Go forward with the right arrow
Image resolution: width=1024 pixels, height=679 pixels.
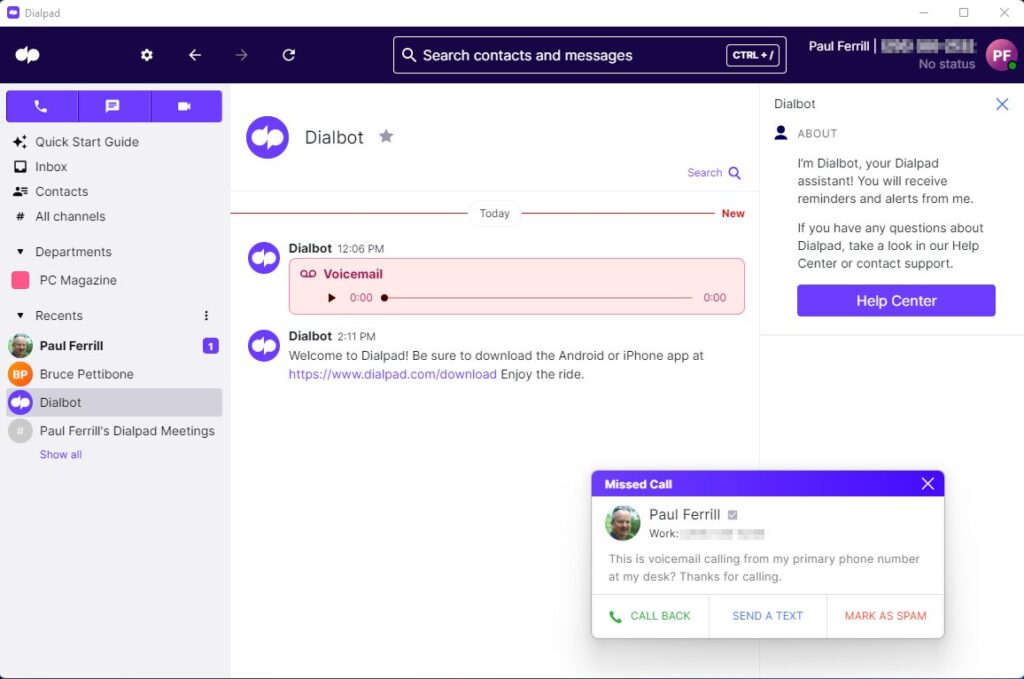pos(242,55)
